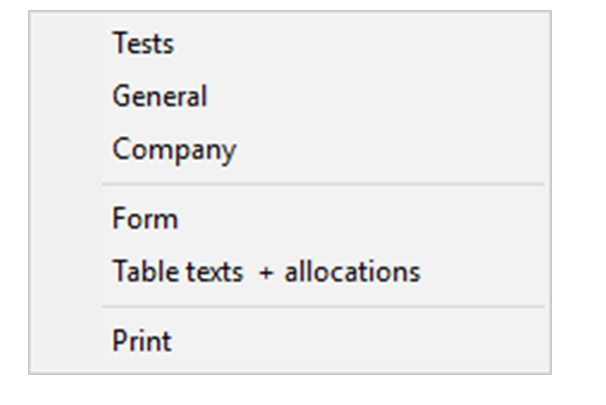Viewport: 606px width, 405px height.
Task: Click the empty margin left of Form
Action: (66, 220)
